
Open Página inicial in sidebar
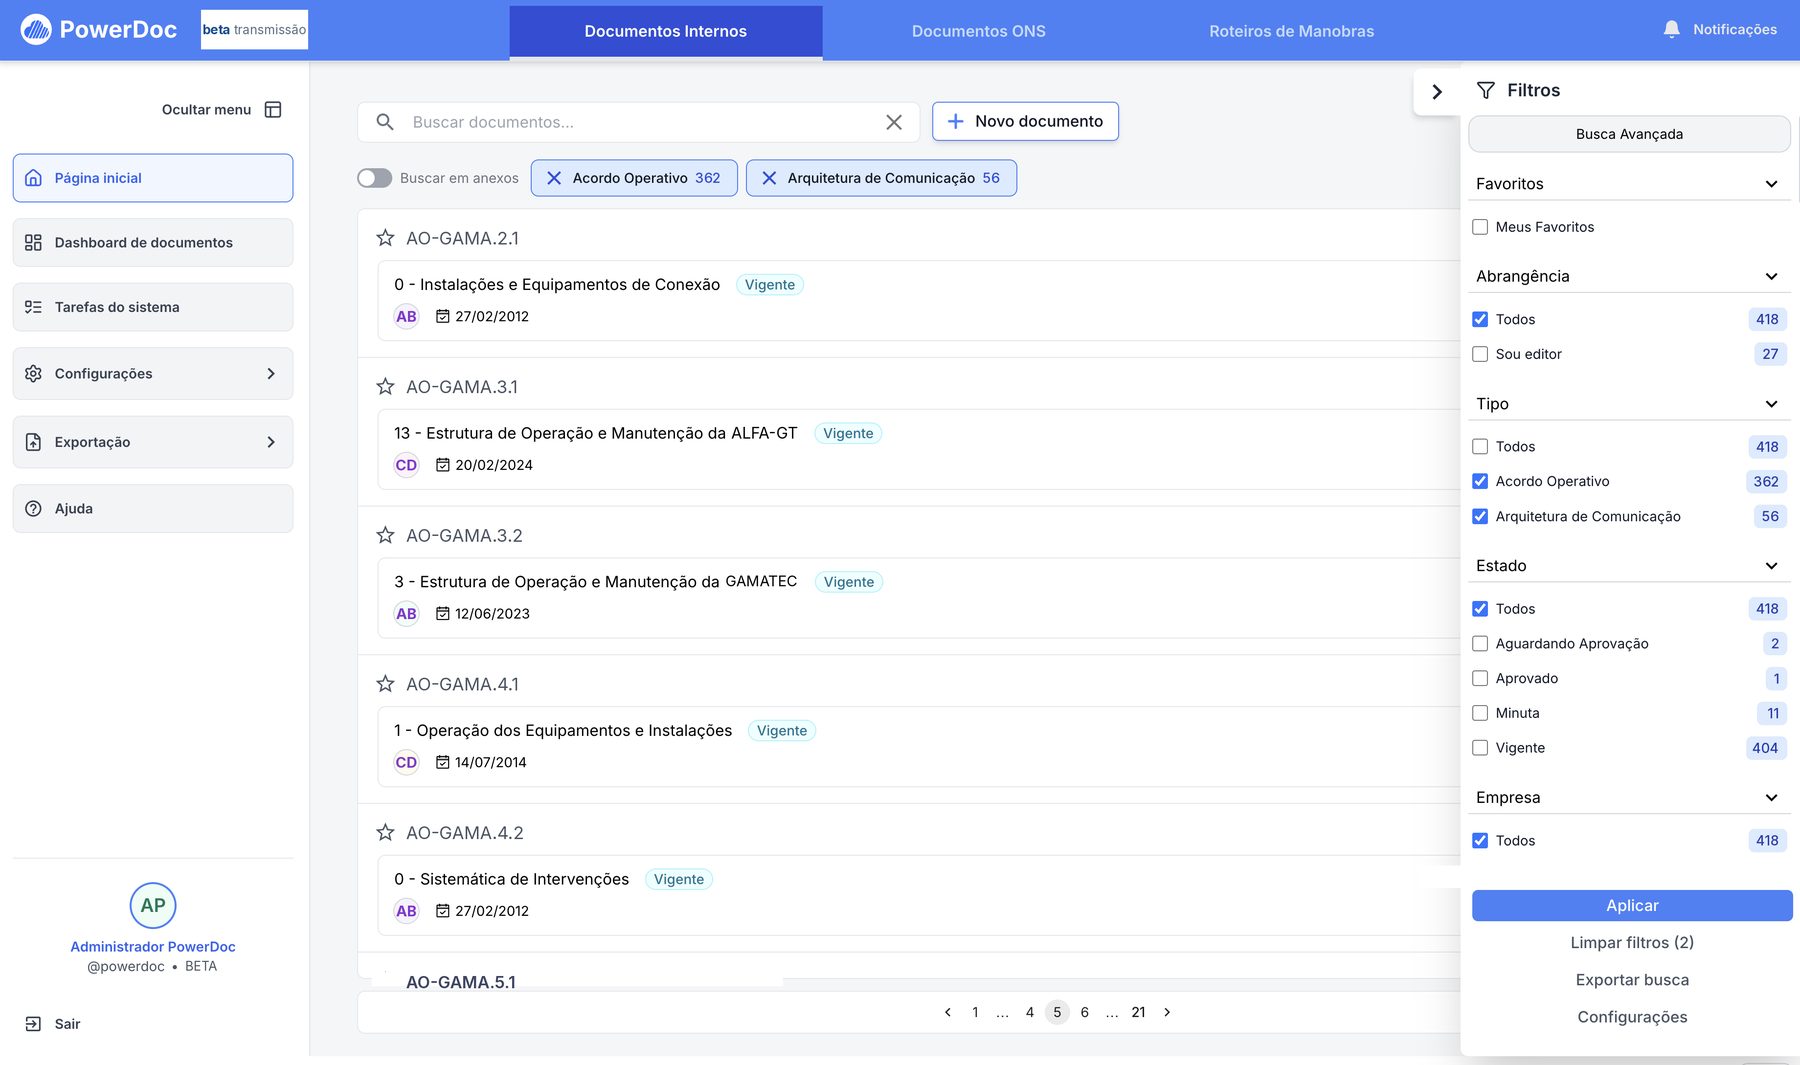pos(153,178)
